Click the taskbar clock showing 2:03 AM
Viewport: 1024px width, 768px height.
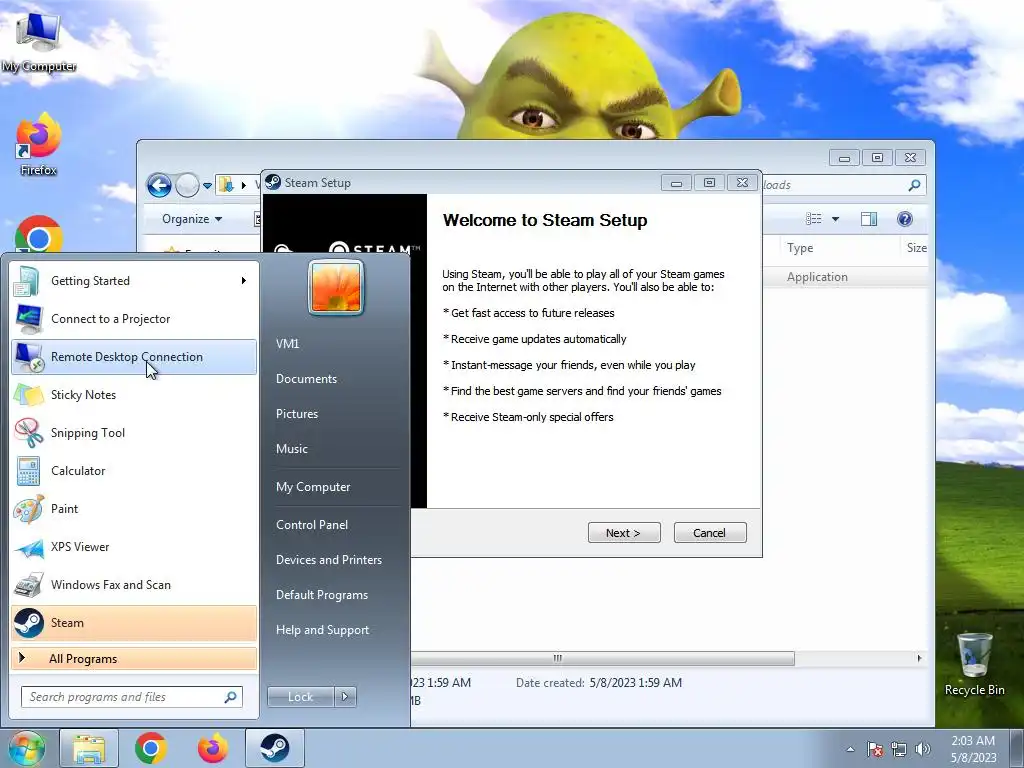(973, 749)
